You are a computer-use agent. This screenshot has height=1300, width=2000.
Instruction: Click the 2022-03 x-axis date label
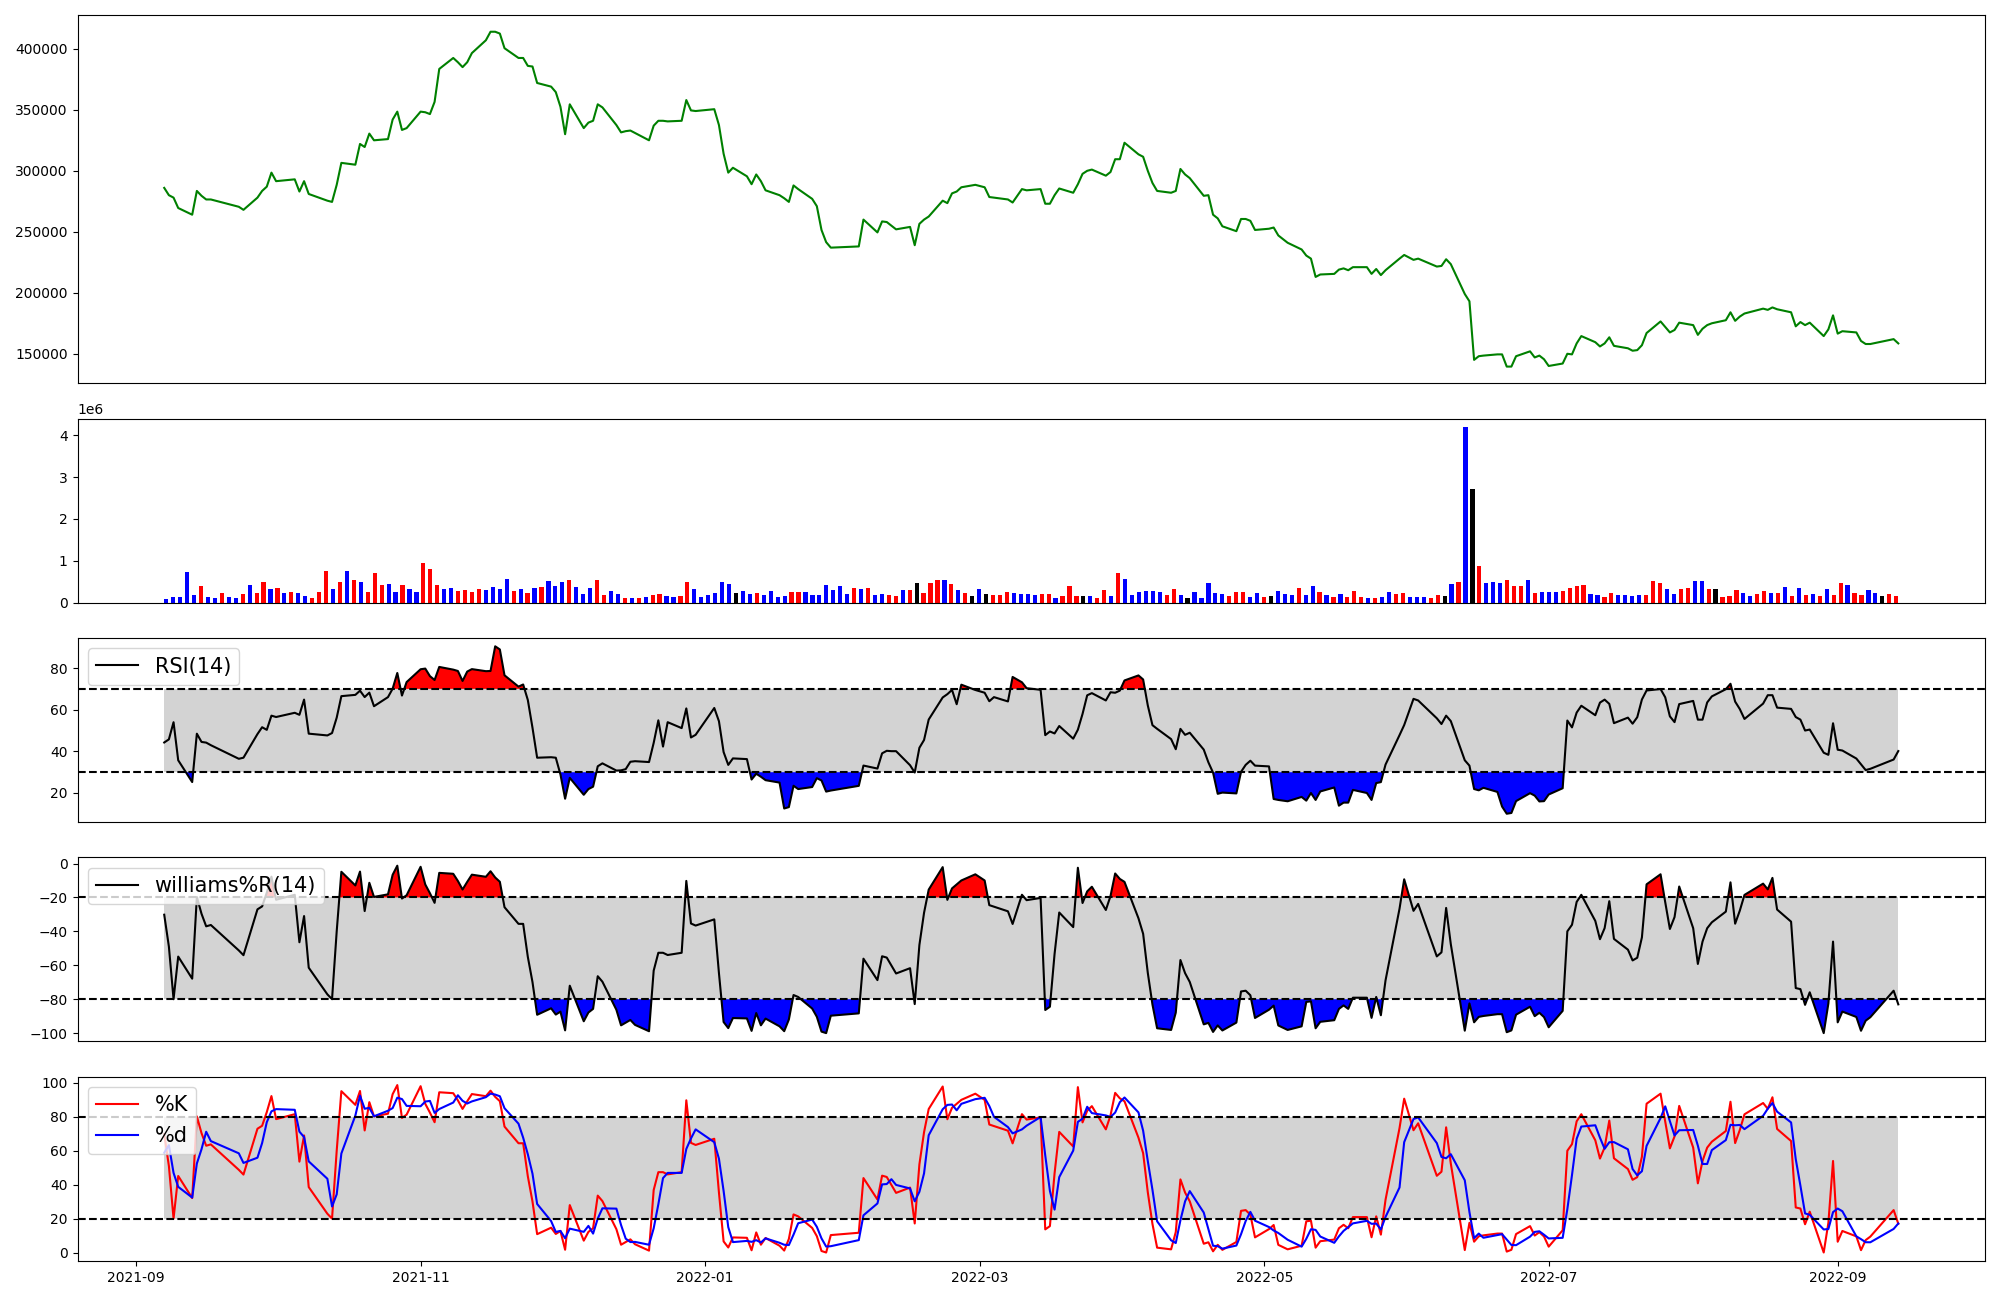[980, 1277]
